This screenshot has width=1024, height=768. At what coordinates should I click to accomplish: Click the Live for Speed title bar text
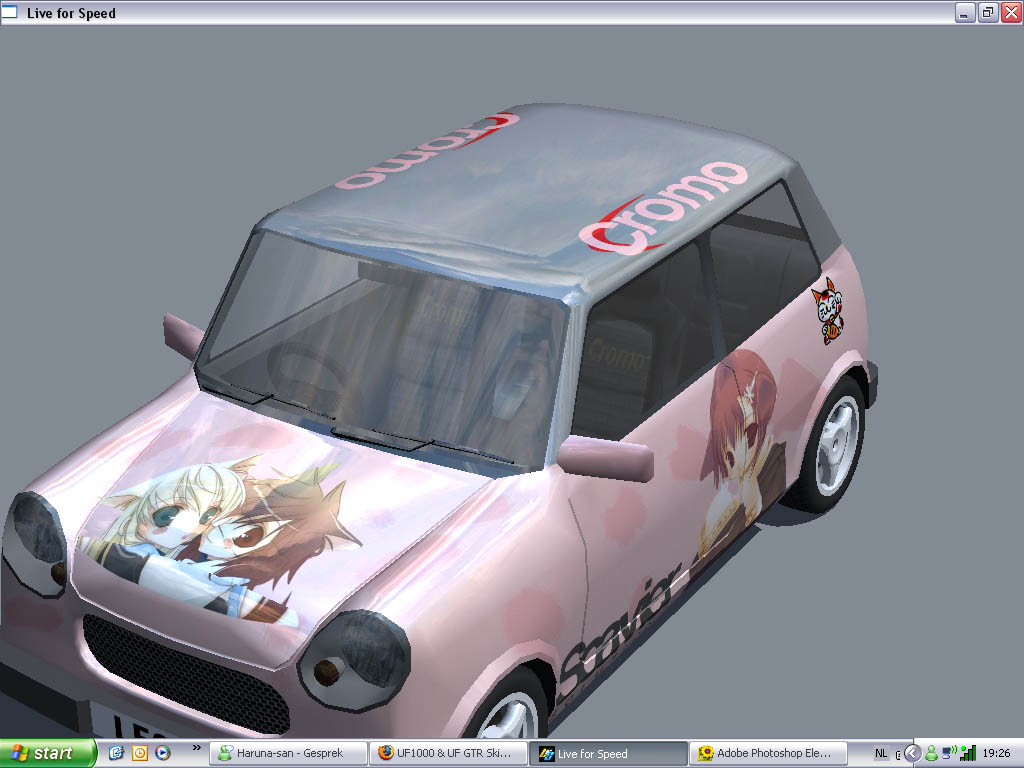click(x=71, y=13)
